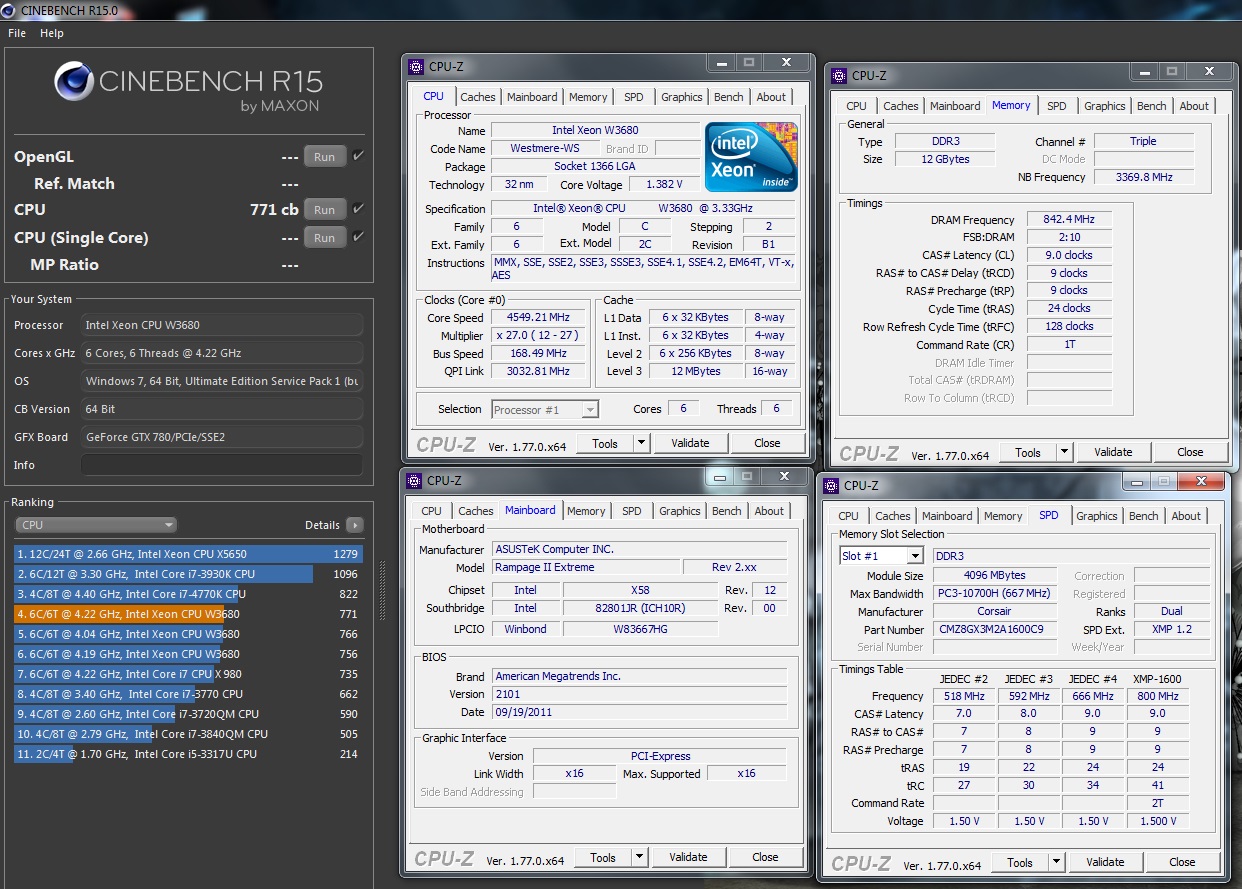Click Close in the Mainboard window
Image resolution: width=1242 pixels, height=889 pixels.
[765, 857]
